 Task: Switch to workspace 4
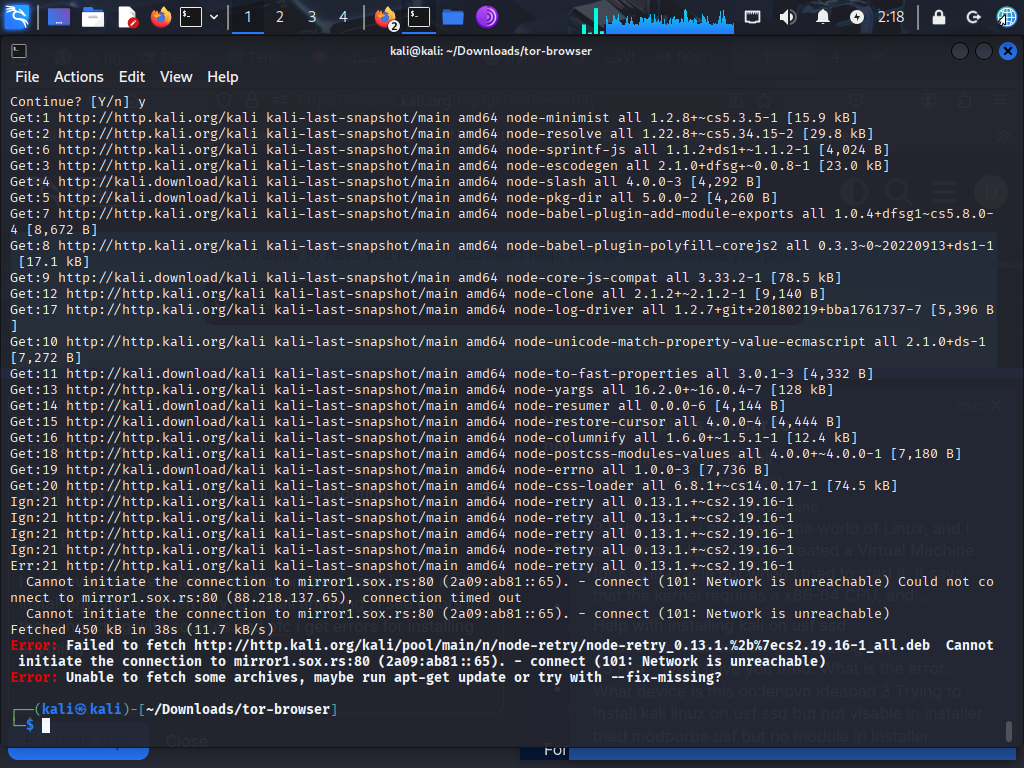coord(344,16)
